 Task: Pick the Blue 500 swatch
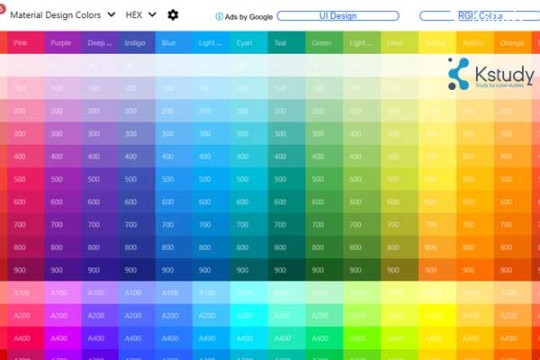pos(174,179)
